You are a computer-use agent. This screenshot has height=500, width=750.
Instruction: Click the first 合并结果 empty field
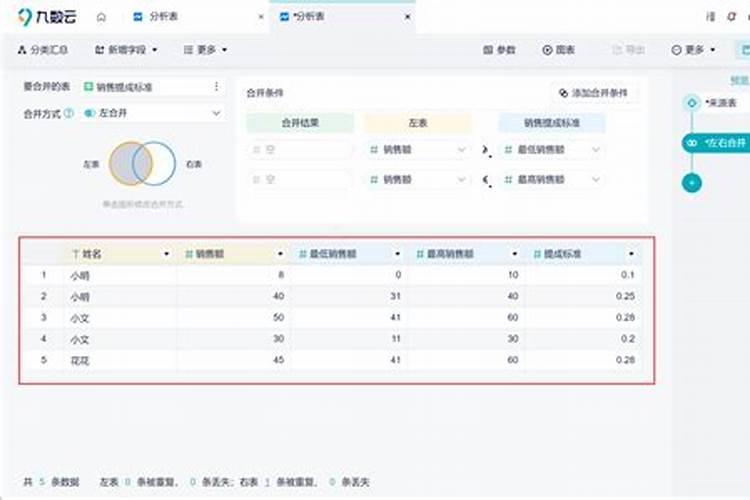pyautogui.click(x=300, y=150)
